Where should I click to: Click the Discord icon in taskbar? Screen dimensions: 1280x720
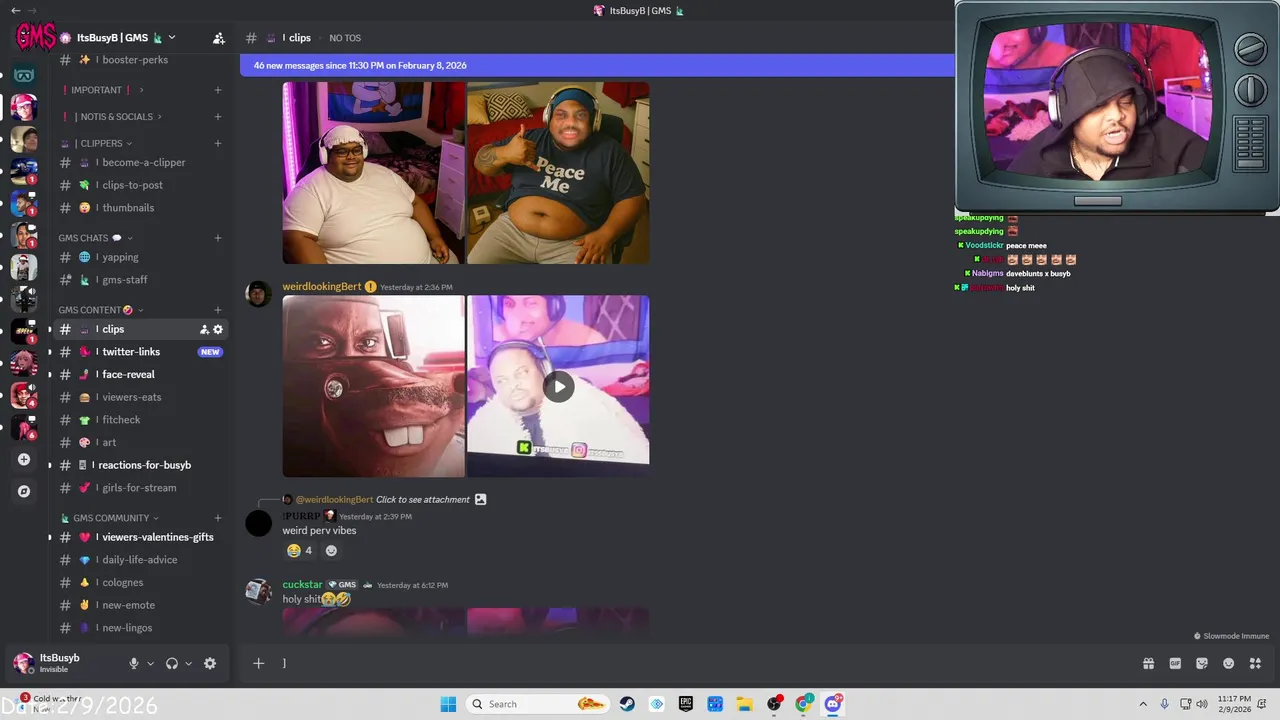coord(833,704)
